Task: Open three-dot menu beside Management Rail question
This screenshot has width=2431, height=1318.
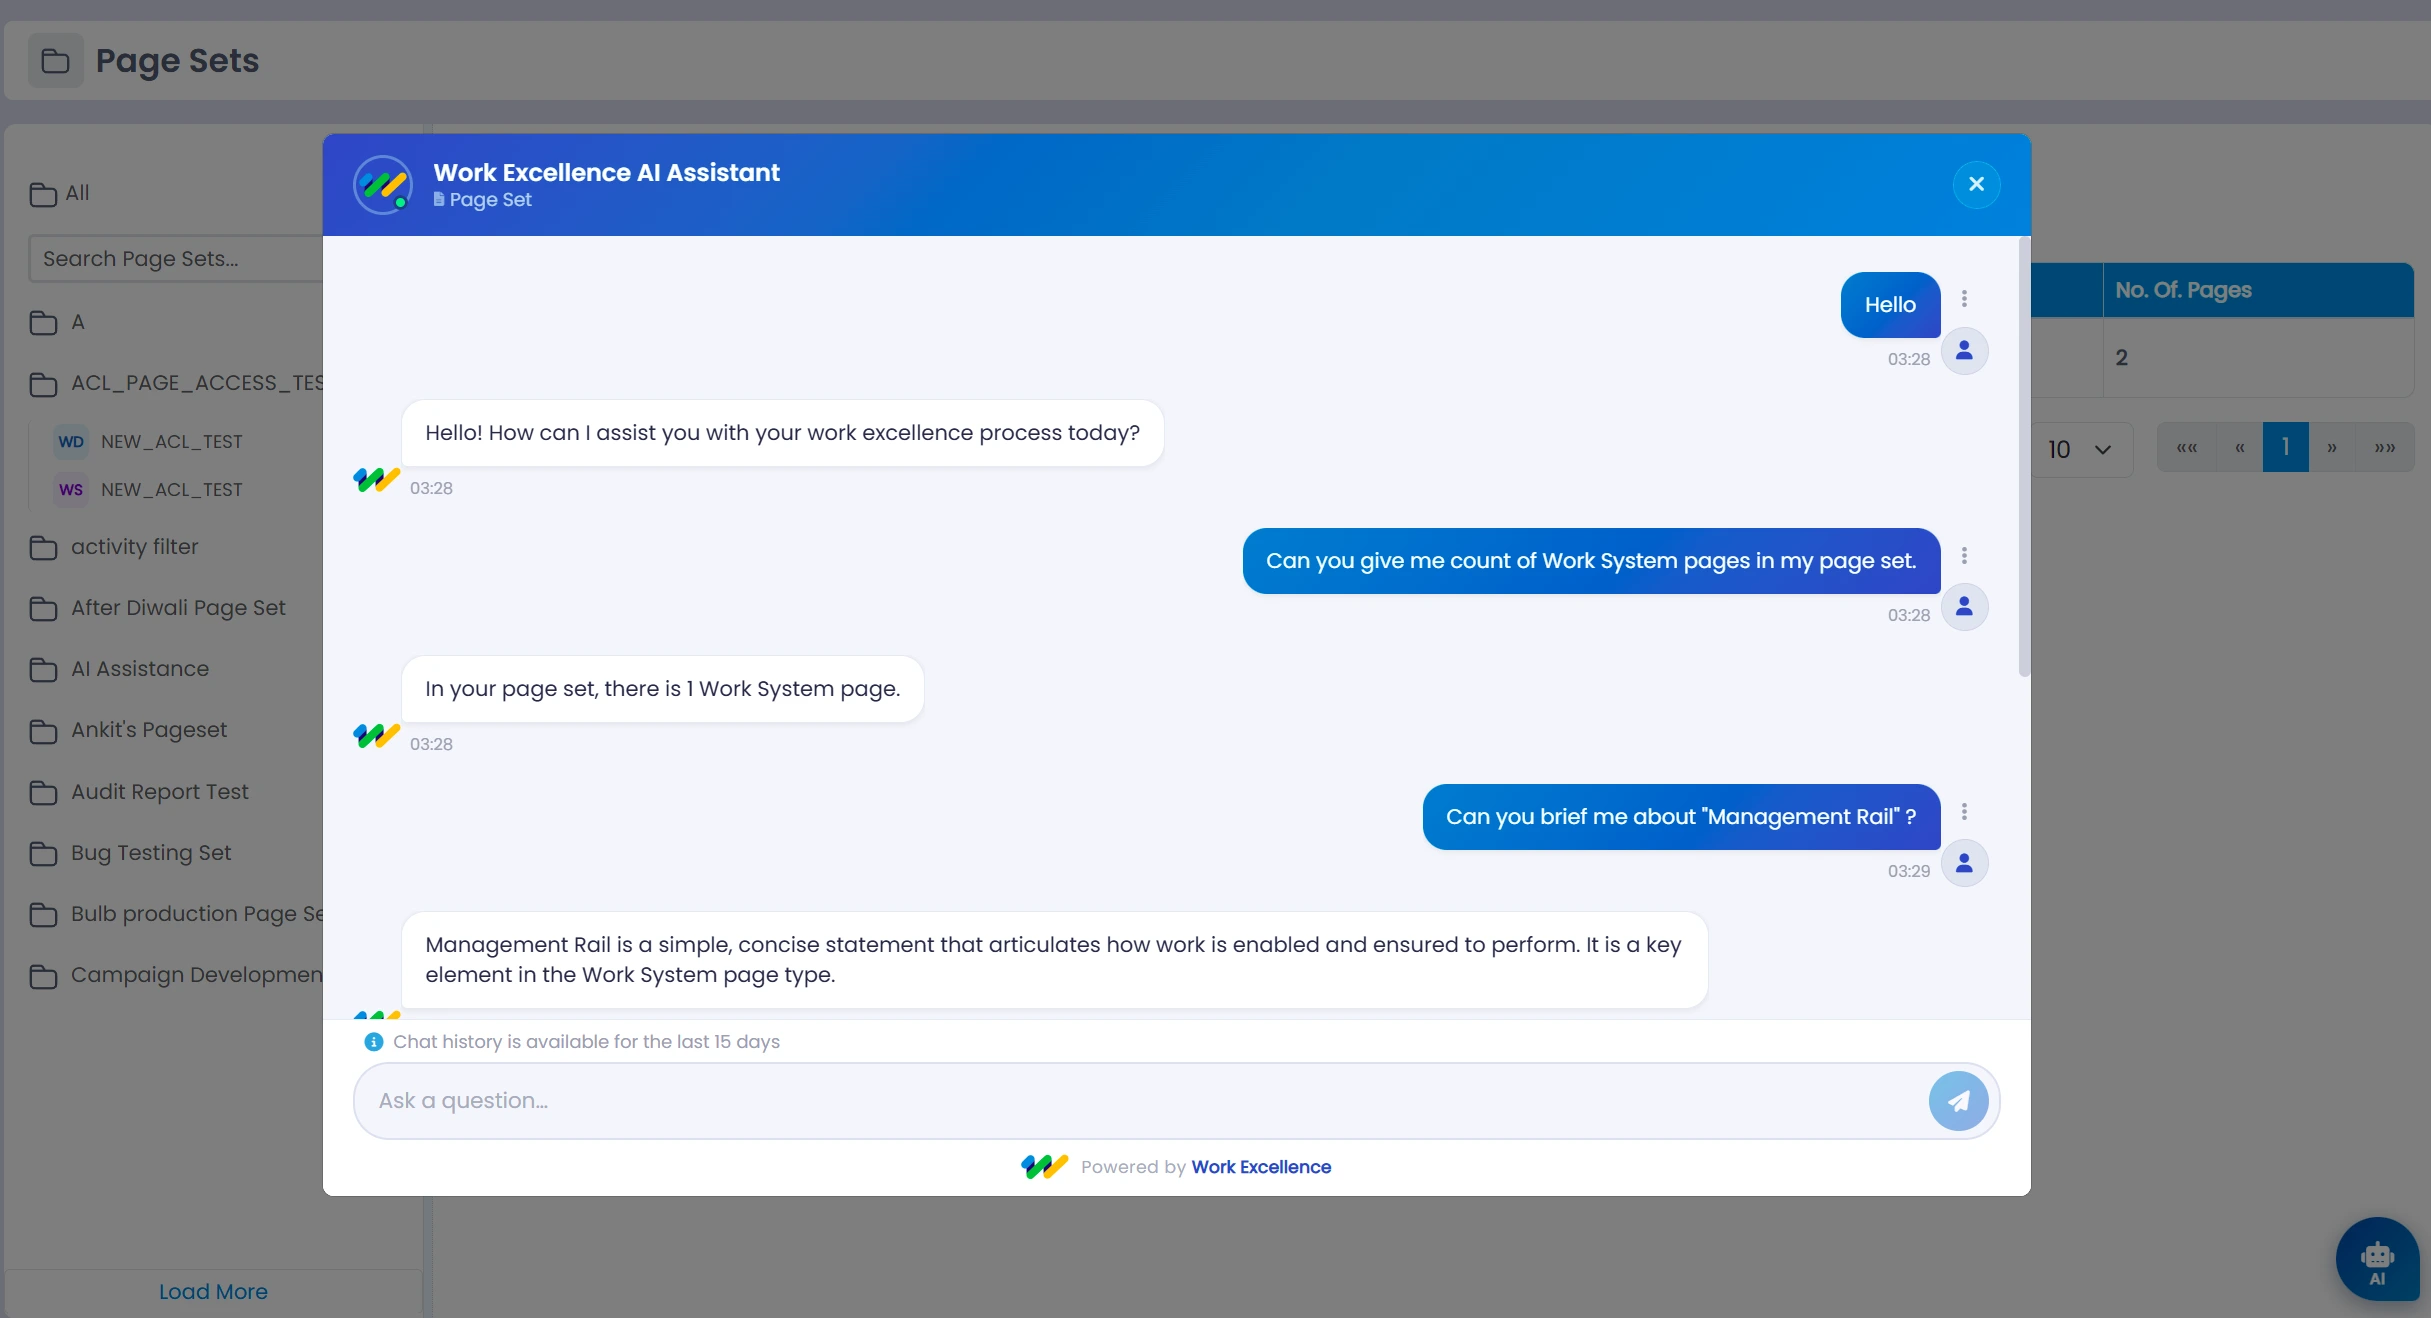Action: (x=1964, y=812)
